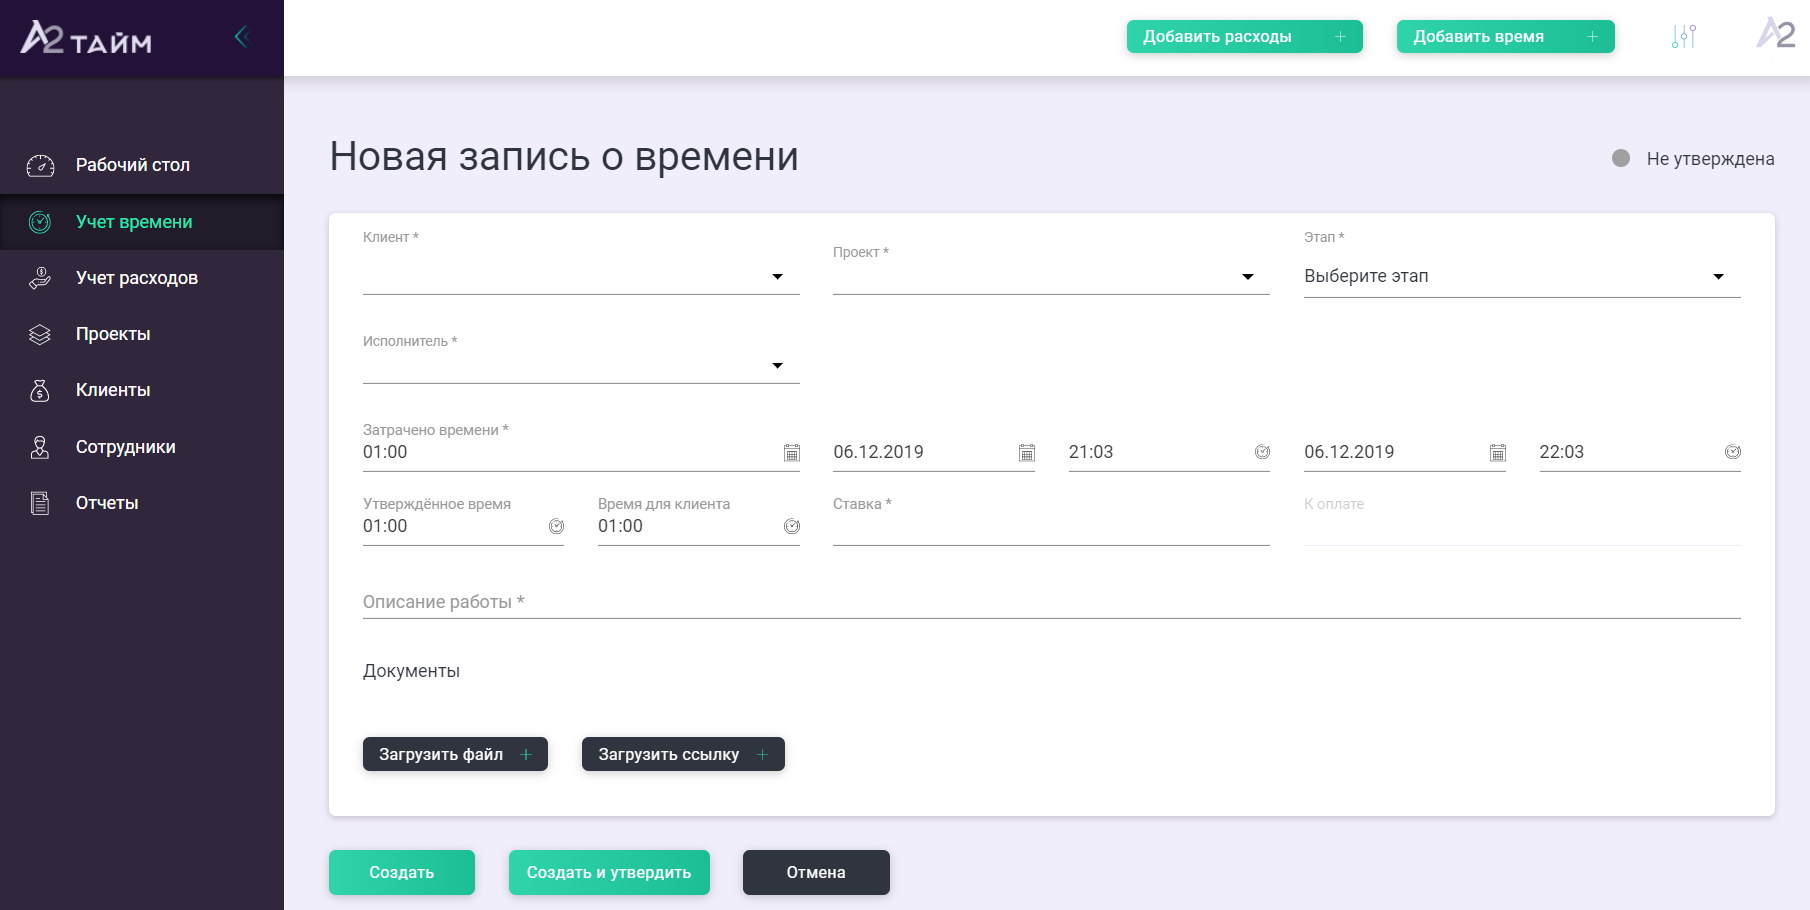Click the Добавить расходы button
This screenshot has height=910, width=1810.
click(x=1244, y=36)
